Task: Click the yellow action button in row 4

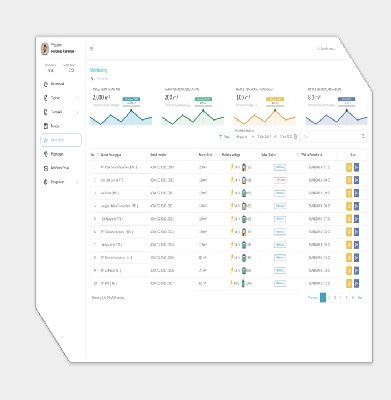Action: click(349, 206)
